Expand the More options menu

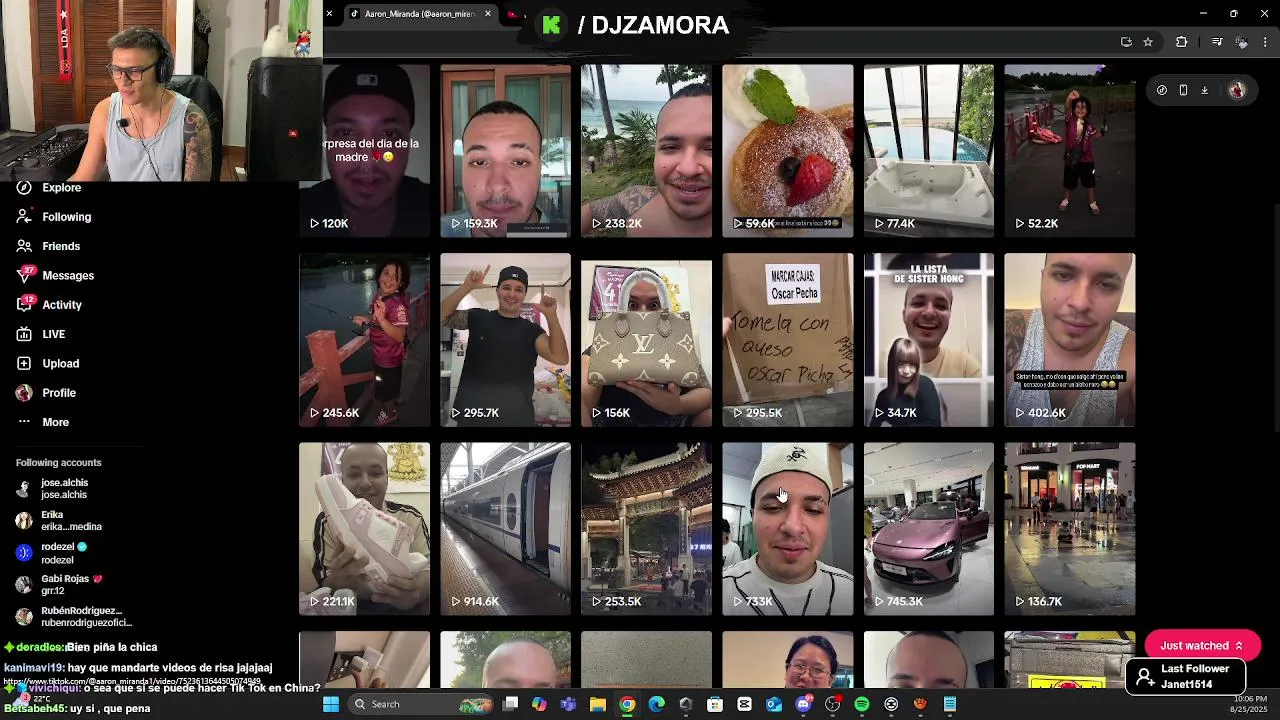coord(42,422)
